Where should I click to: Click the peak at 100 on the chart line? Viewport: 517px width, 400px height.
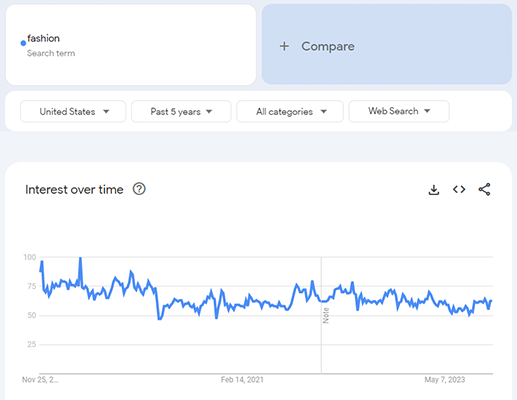80,258
